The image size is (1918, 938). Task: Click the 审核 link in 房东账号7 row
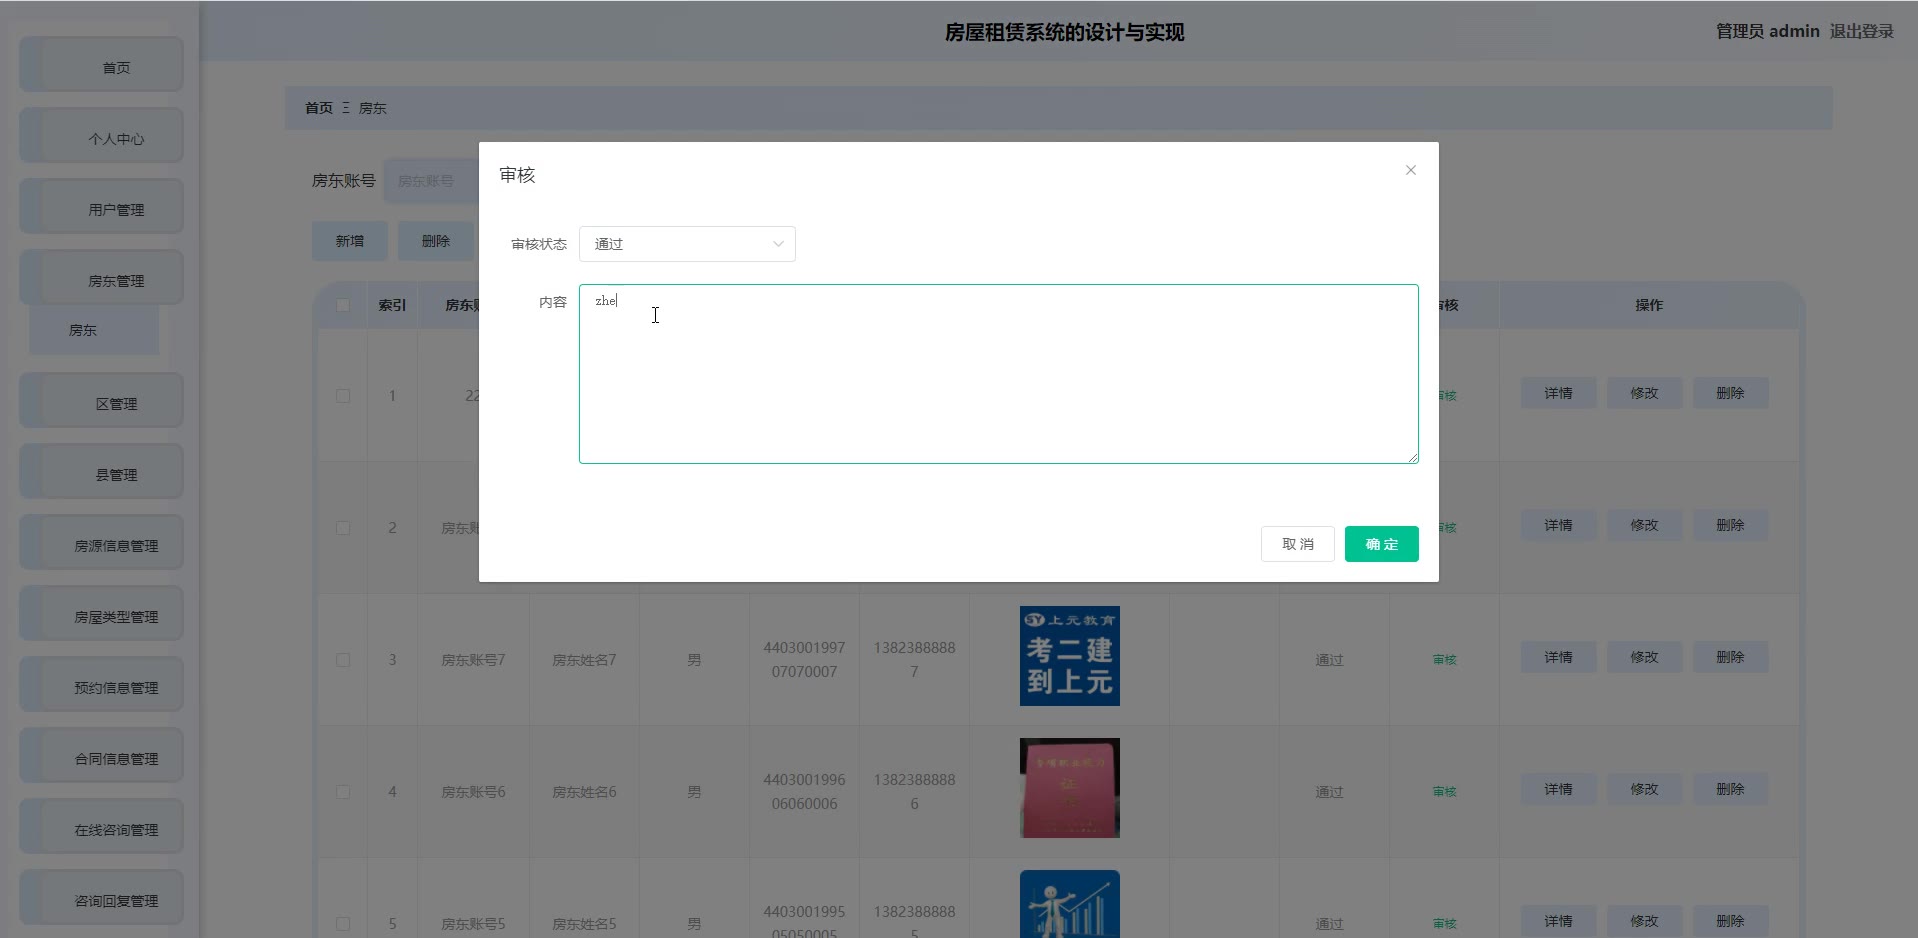pyautogui.click(x=1444, y=660)
